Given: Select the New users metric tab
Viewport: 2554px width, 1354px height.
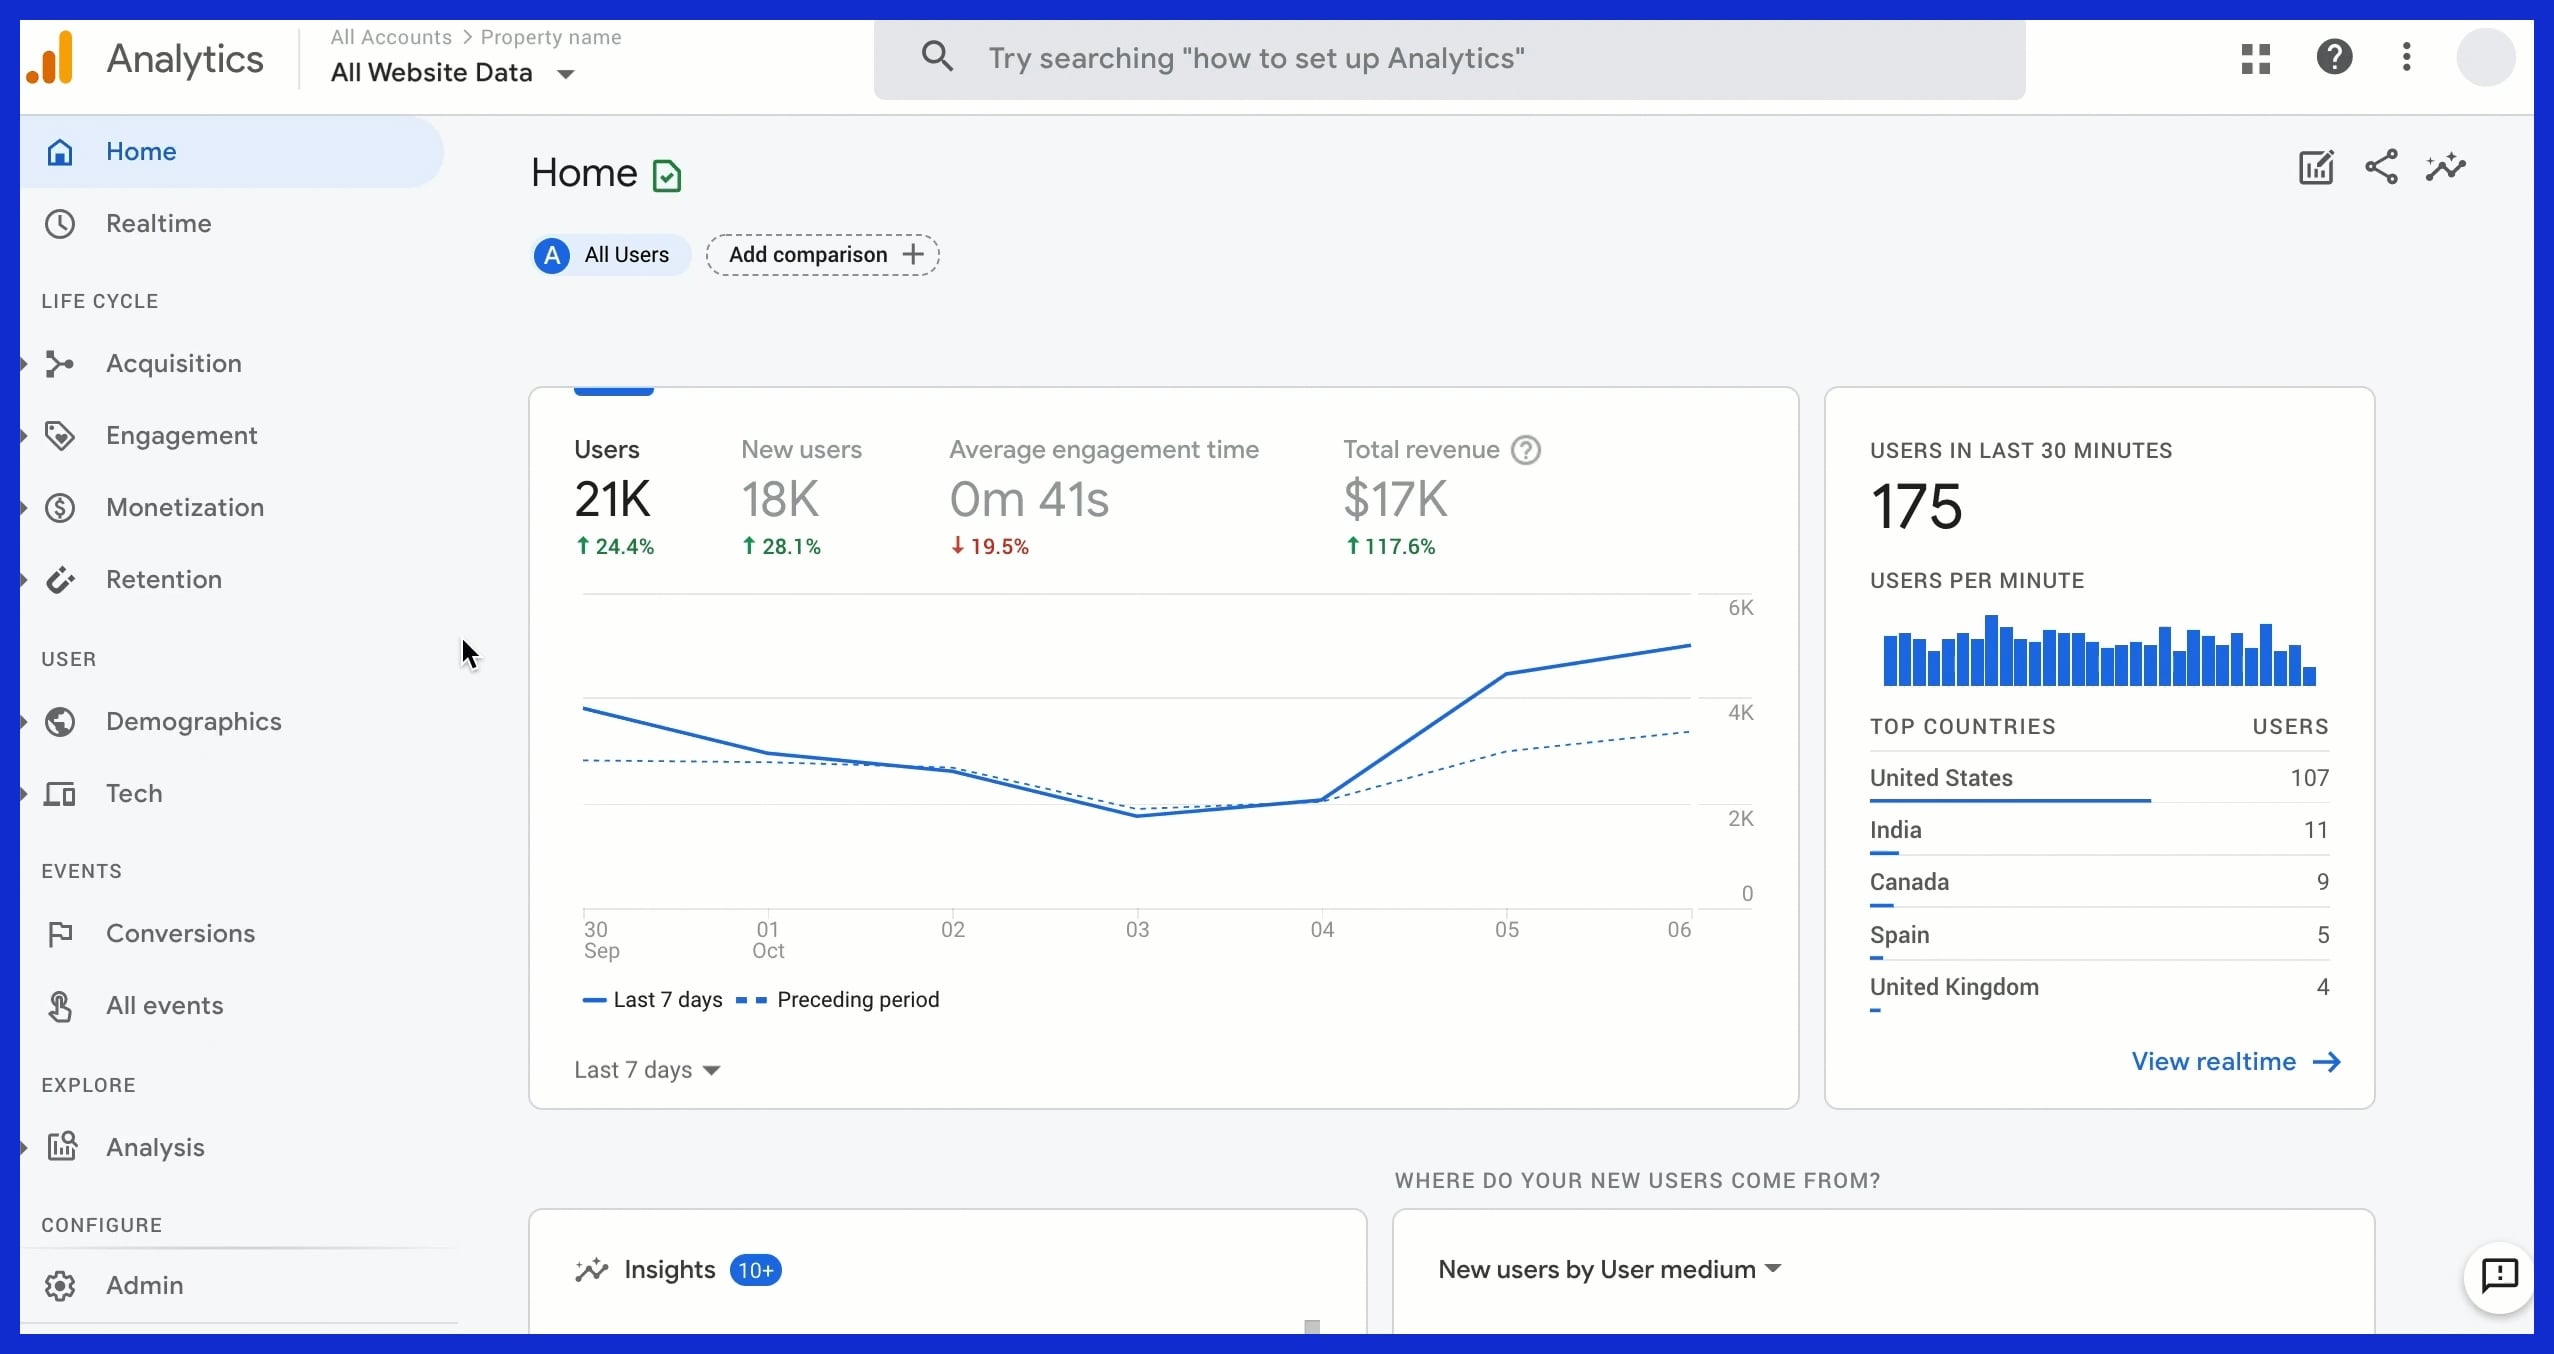Looking at the screenshot, I should [800, 497].
